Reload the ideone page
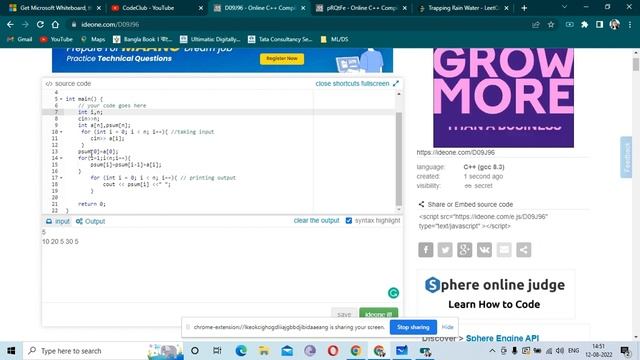Image resolution: width=640 pixels, height=360 pixels. pyautogui.click(x=40, y=24)
